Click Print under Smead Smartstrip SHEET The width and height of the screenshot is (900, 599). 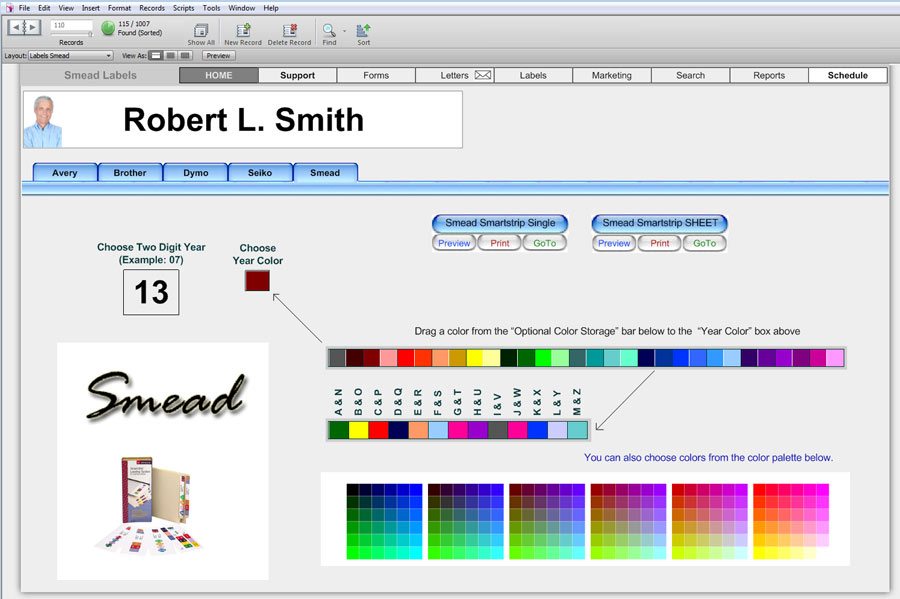(x=660, y=243)
